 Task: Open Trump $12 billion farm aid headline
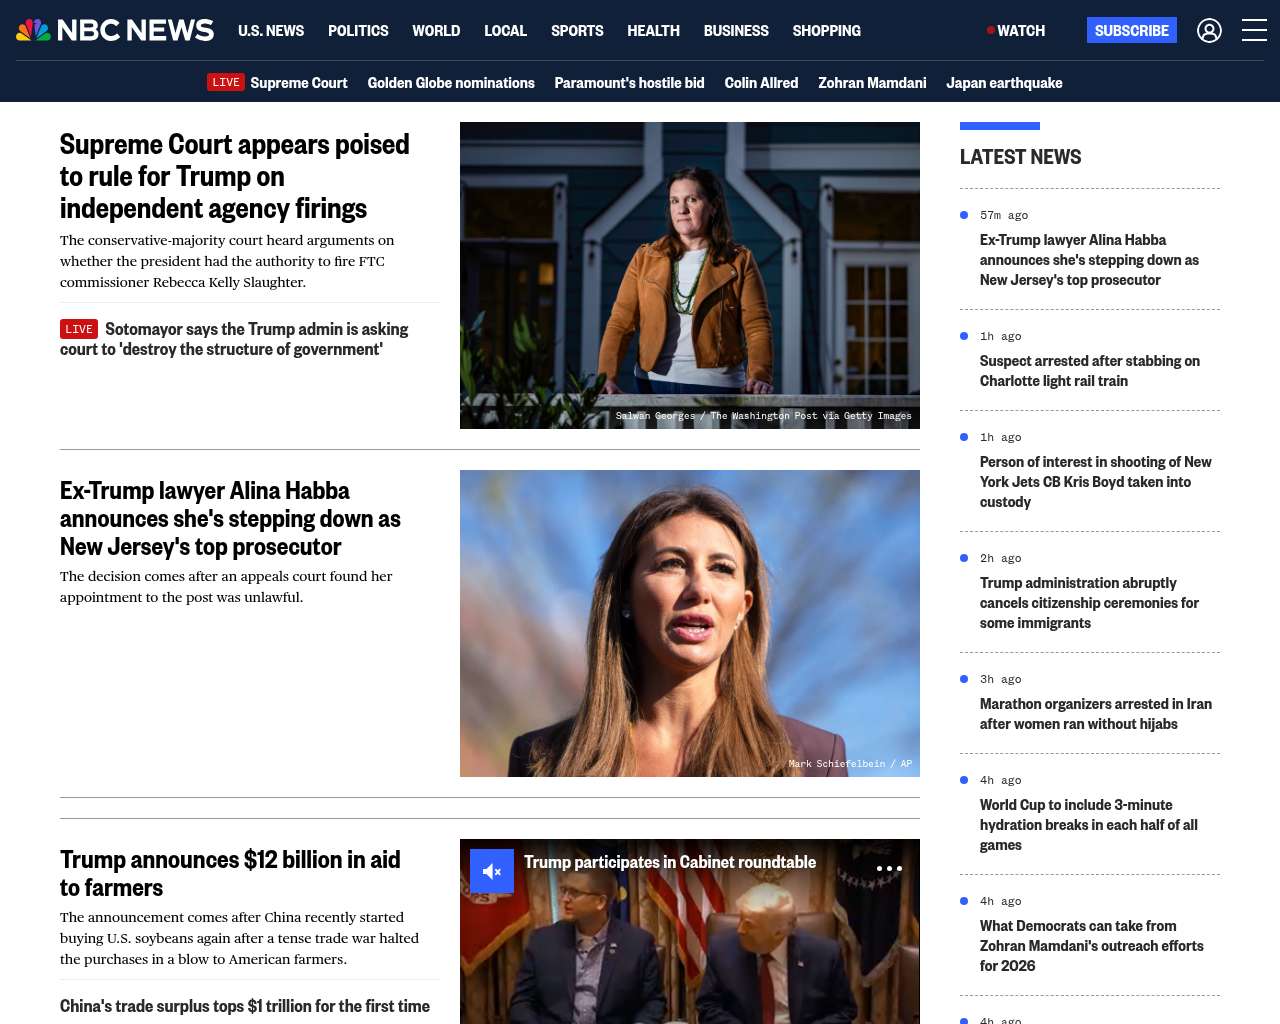point(230,873)
